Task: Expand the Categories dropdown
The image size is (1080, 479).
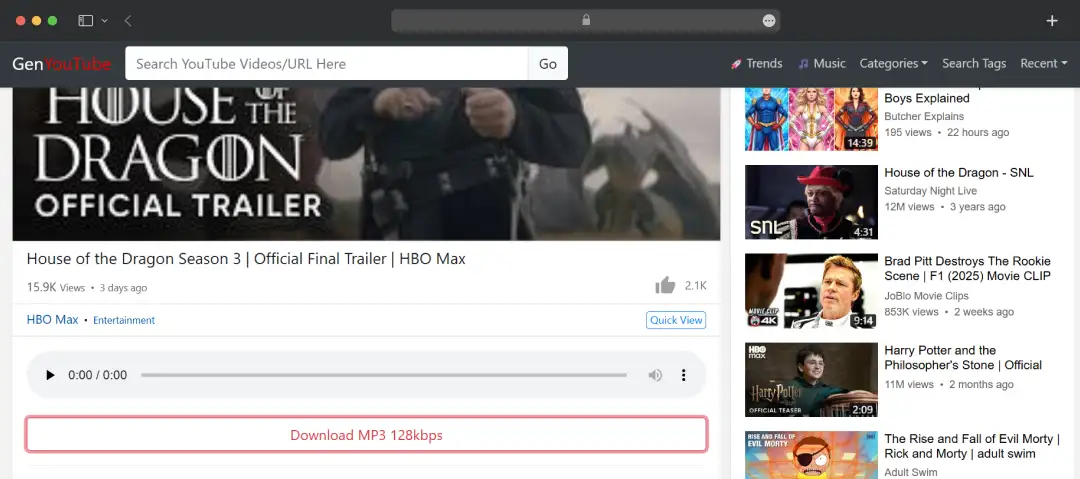Action: (x=893, y=63)
